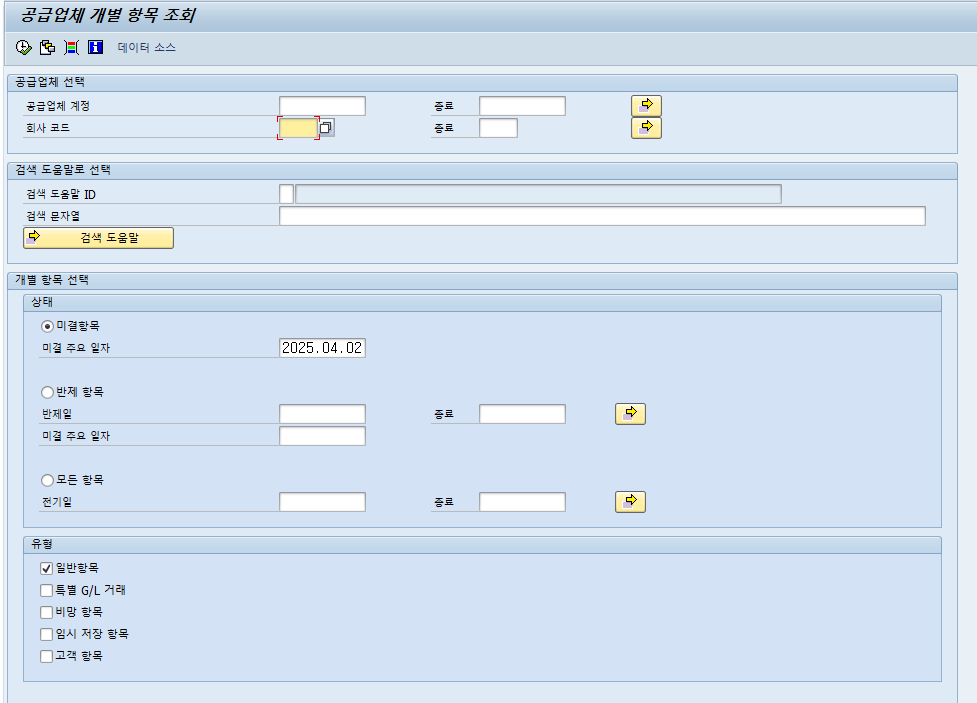Click the 전기일 종료 input field
The height and width of the screenshot is (703, 977).
point(522,502)
